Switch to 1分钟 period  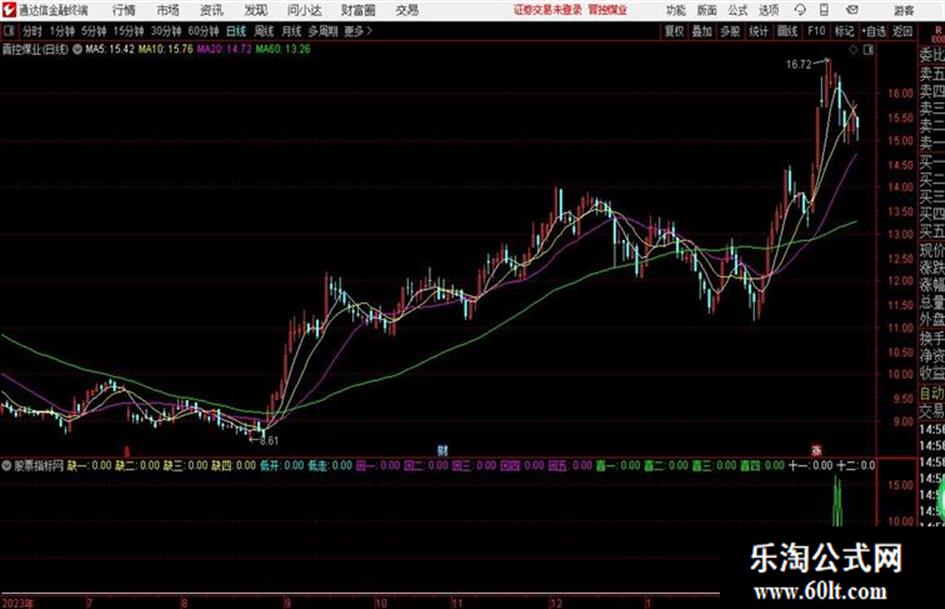62,31
